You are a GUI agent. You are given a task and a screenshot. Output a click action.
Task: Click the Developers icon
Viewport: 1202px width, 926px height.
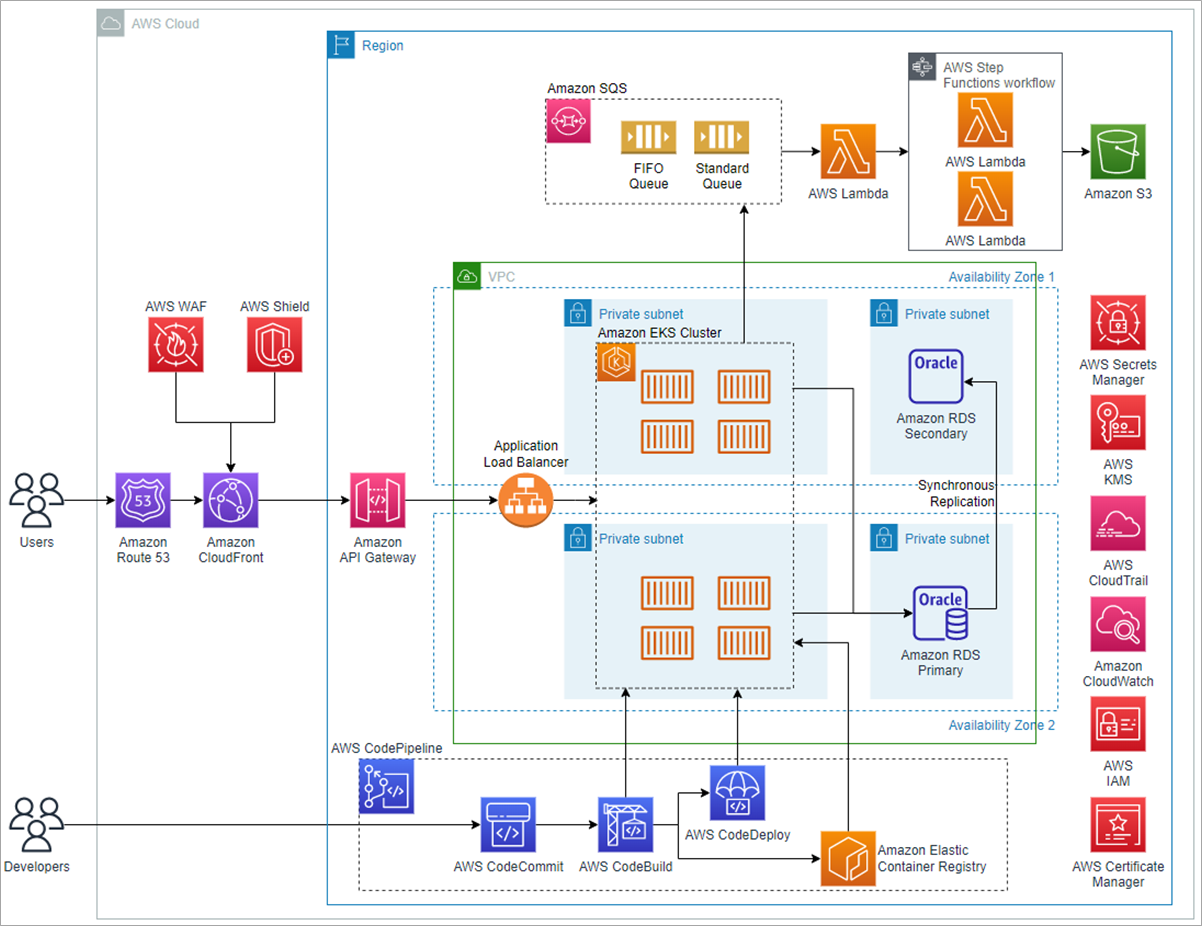[37, 825]
